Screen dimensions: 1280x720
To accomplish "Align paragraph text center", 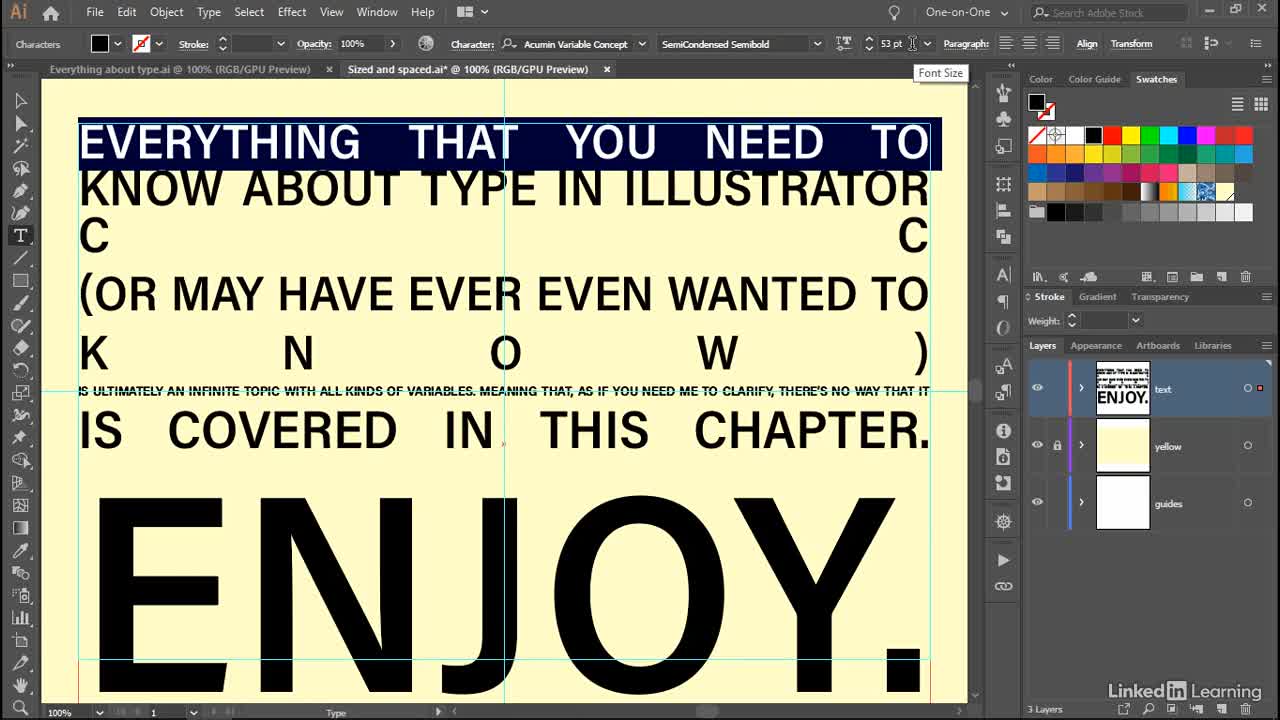I will tap(1029, 43).
